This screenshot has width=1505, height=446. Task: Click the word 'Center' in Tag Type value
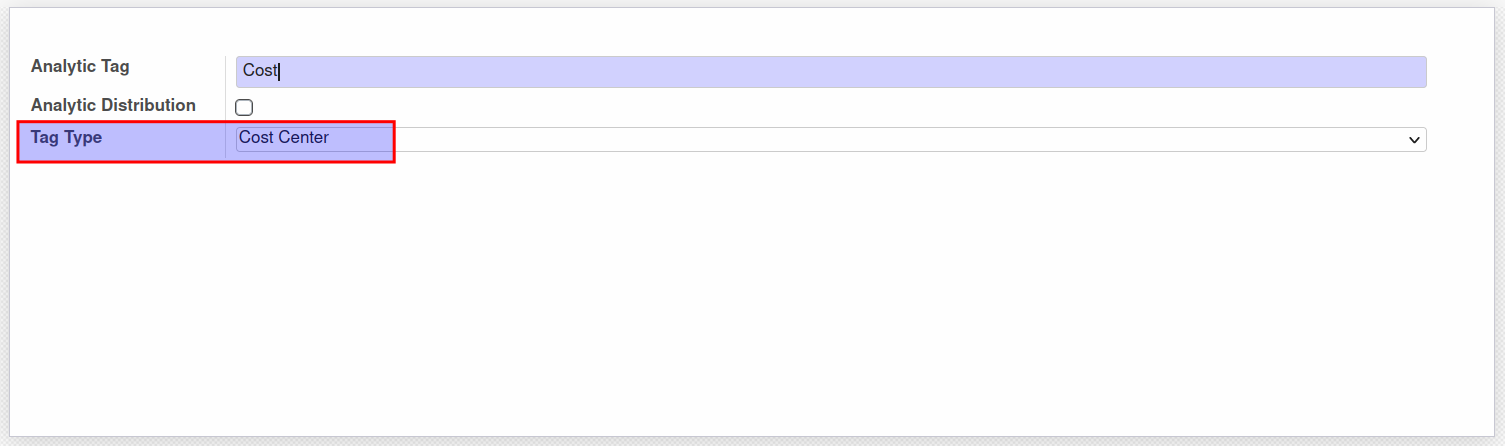(x=304, y=138)
